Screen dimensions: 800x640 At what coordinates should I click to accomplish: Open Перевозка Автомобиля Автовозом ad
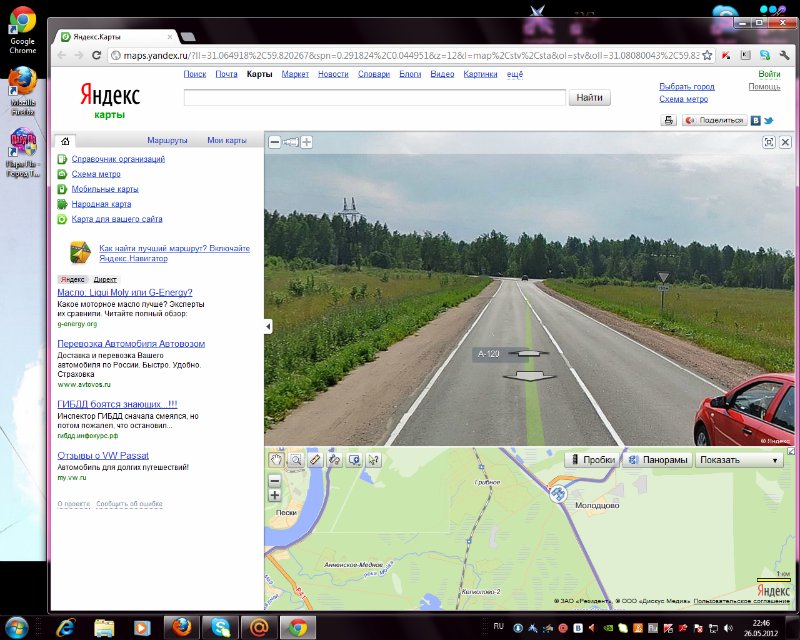(131, 343)
